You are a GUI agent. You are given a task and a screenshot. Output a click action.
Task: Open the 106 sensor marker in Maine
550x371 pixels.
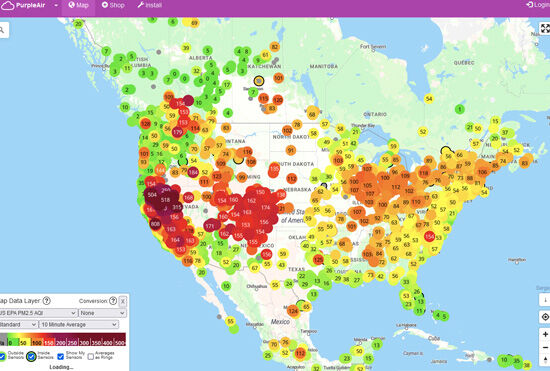483,172
